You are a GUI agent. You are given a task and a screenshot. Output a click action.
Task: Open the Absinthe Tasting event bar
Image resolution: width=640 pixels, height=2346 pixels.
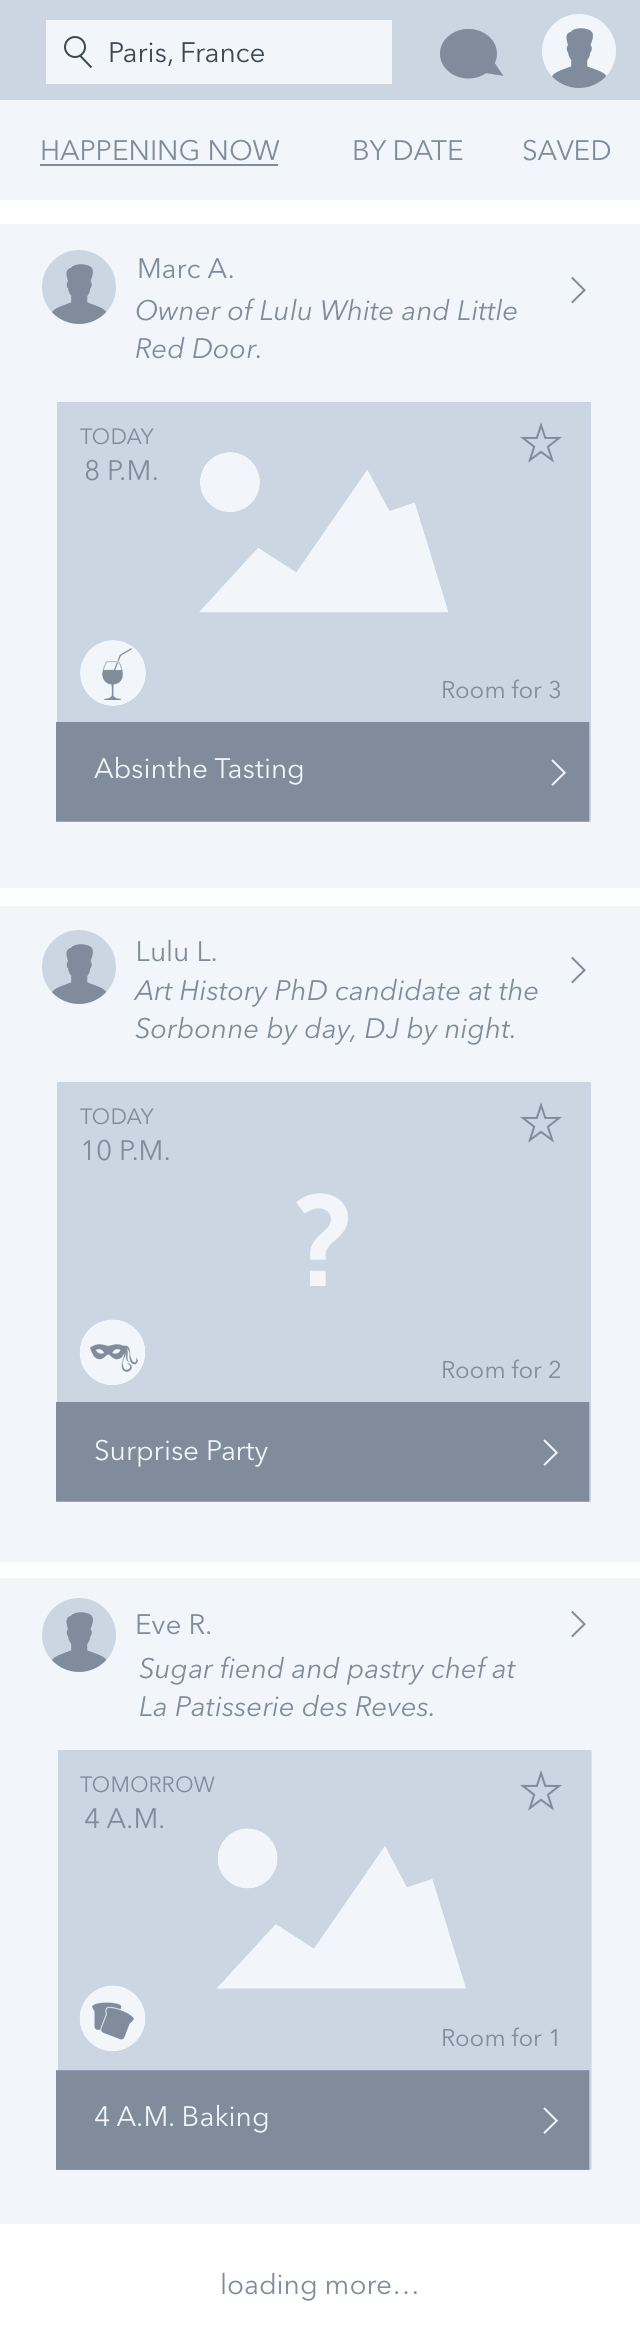pyautogui.click(x=322, y=772)
